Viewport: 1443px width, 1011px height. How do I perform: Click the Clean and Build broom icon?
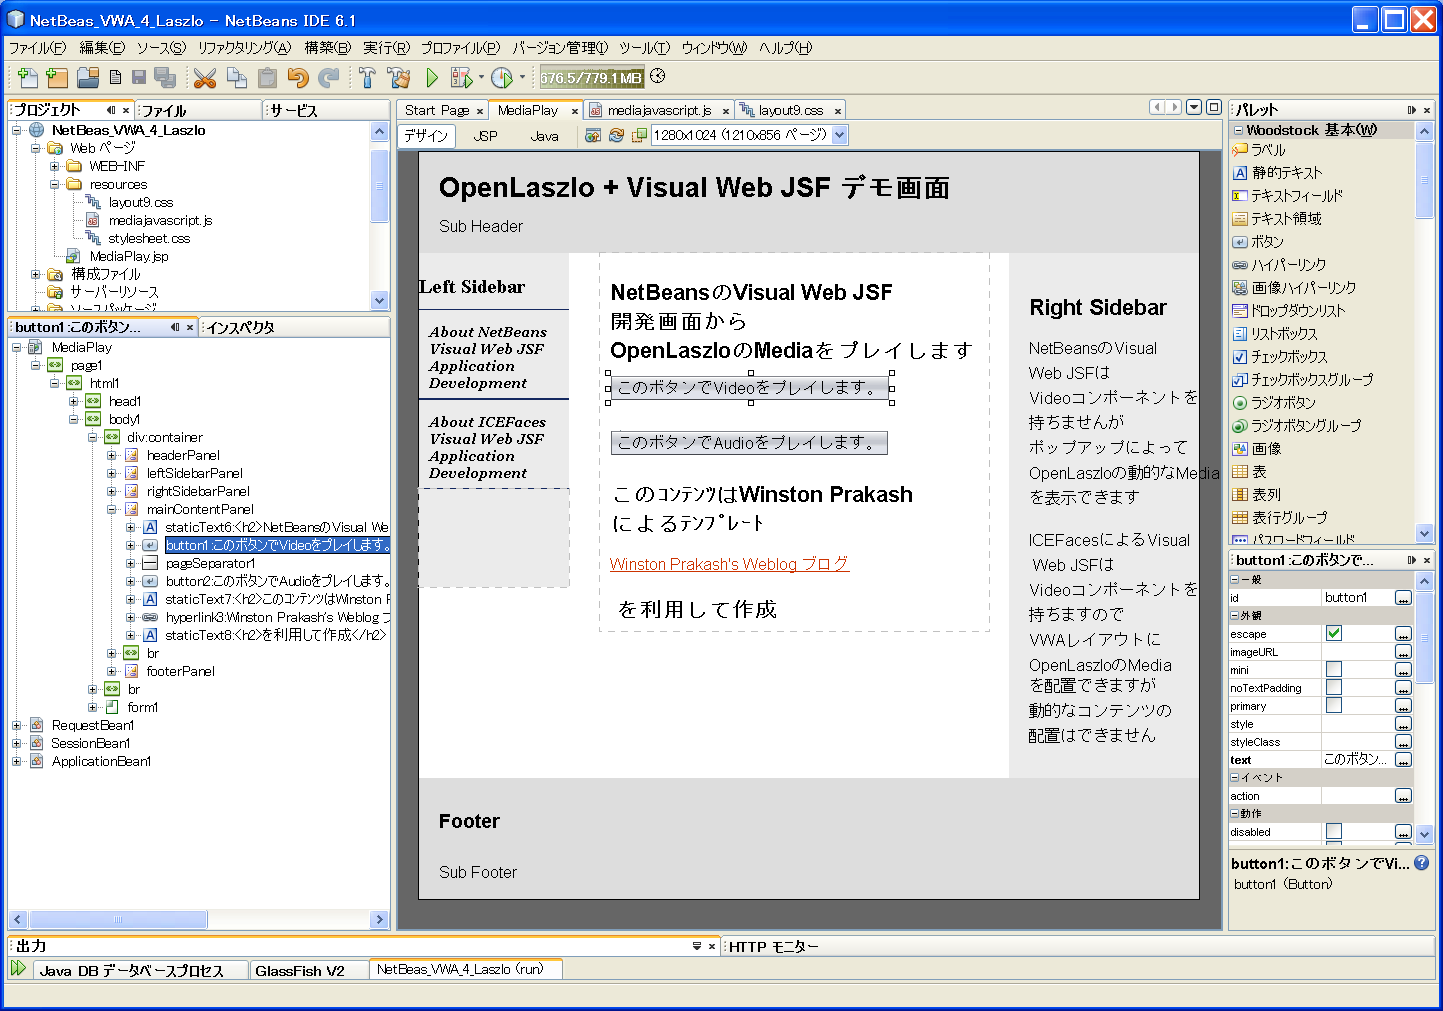tap(399, 78)
